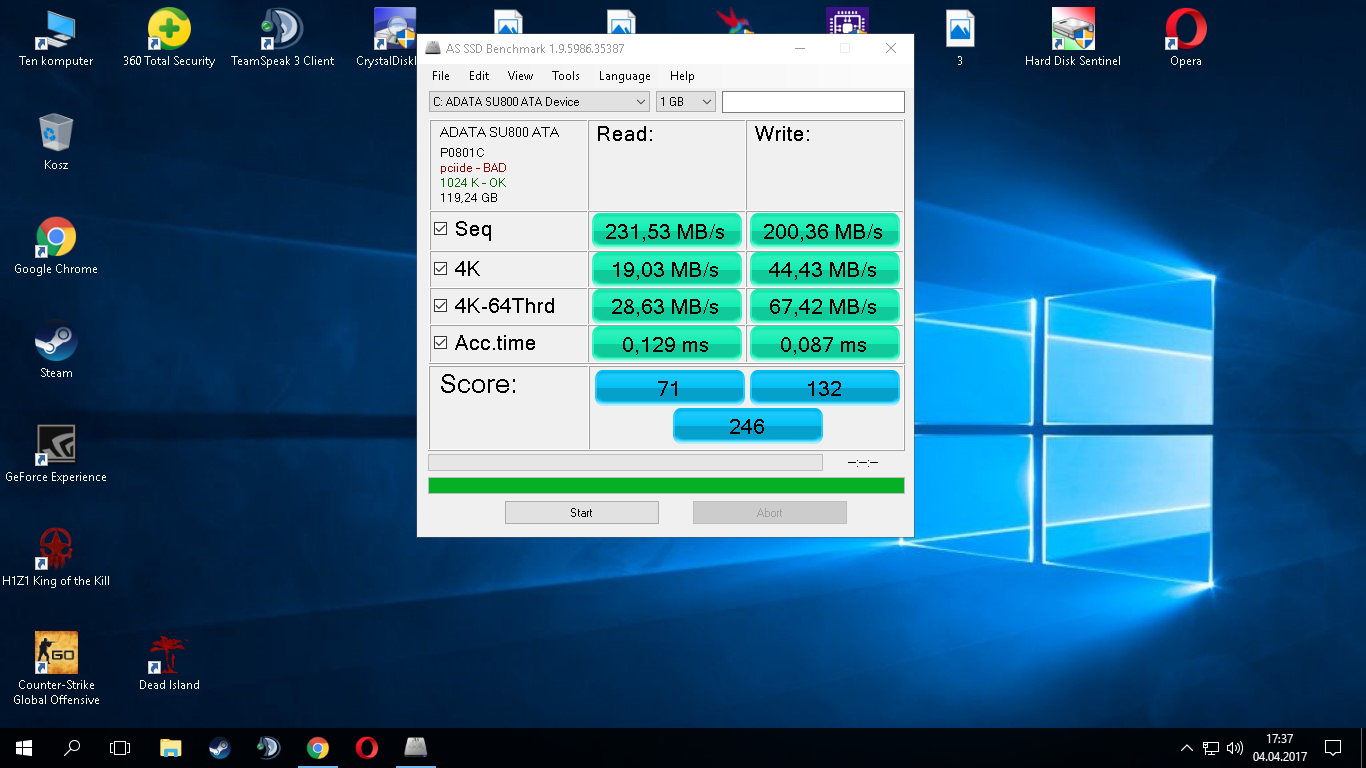Launch 360 Total Security from the desktop
The image size is (1366, 768).
pos(169,38)
